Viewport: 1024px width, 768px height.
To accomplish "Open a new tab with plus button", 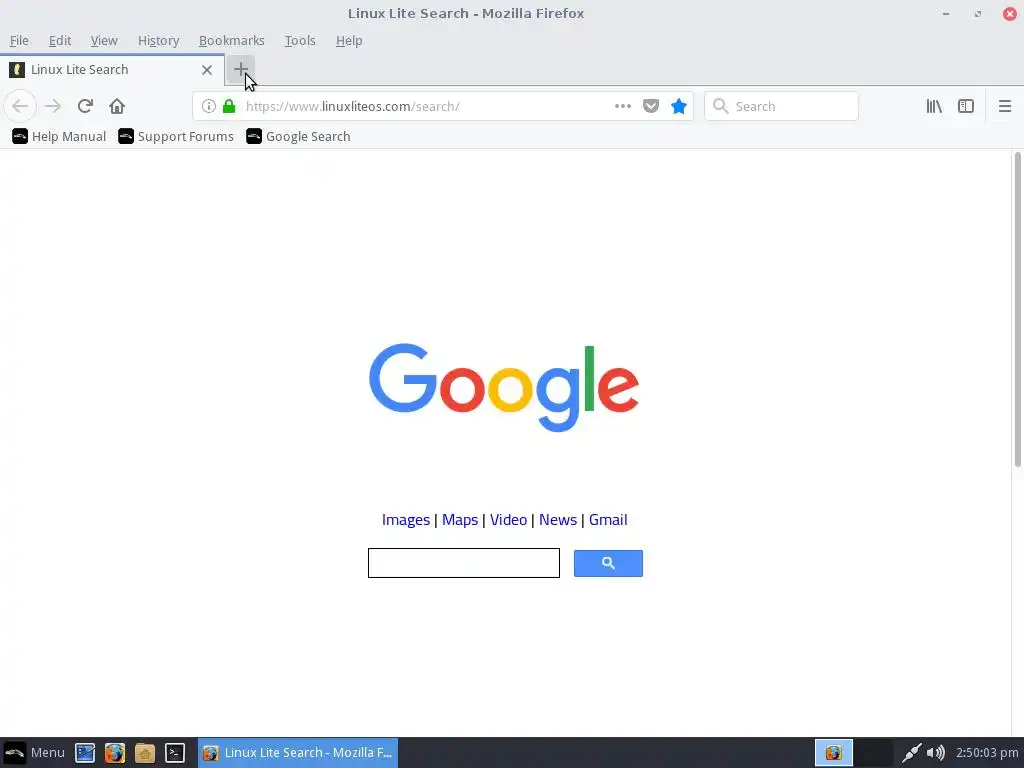I will pyautogui.click(x=240, y=69).
